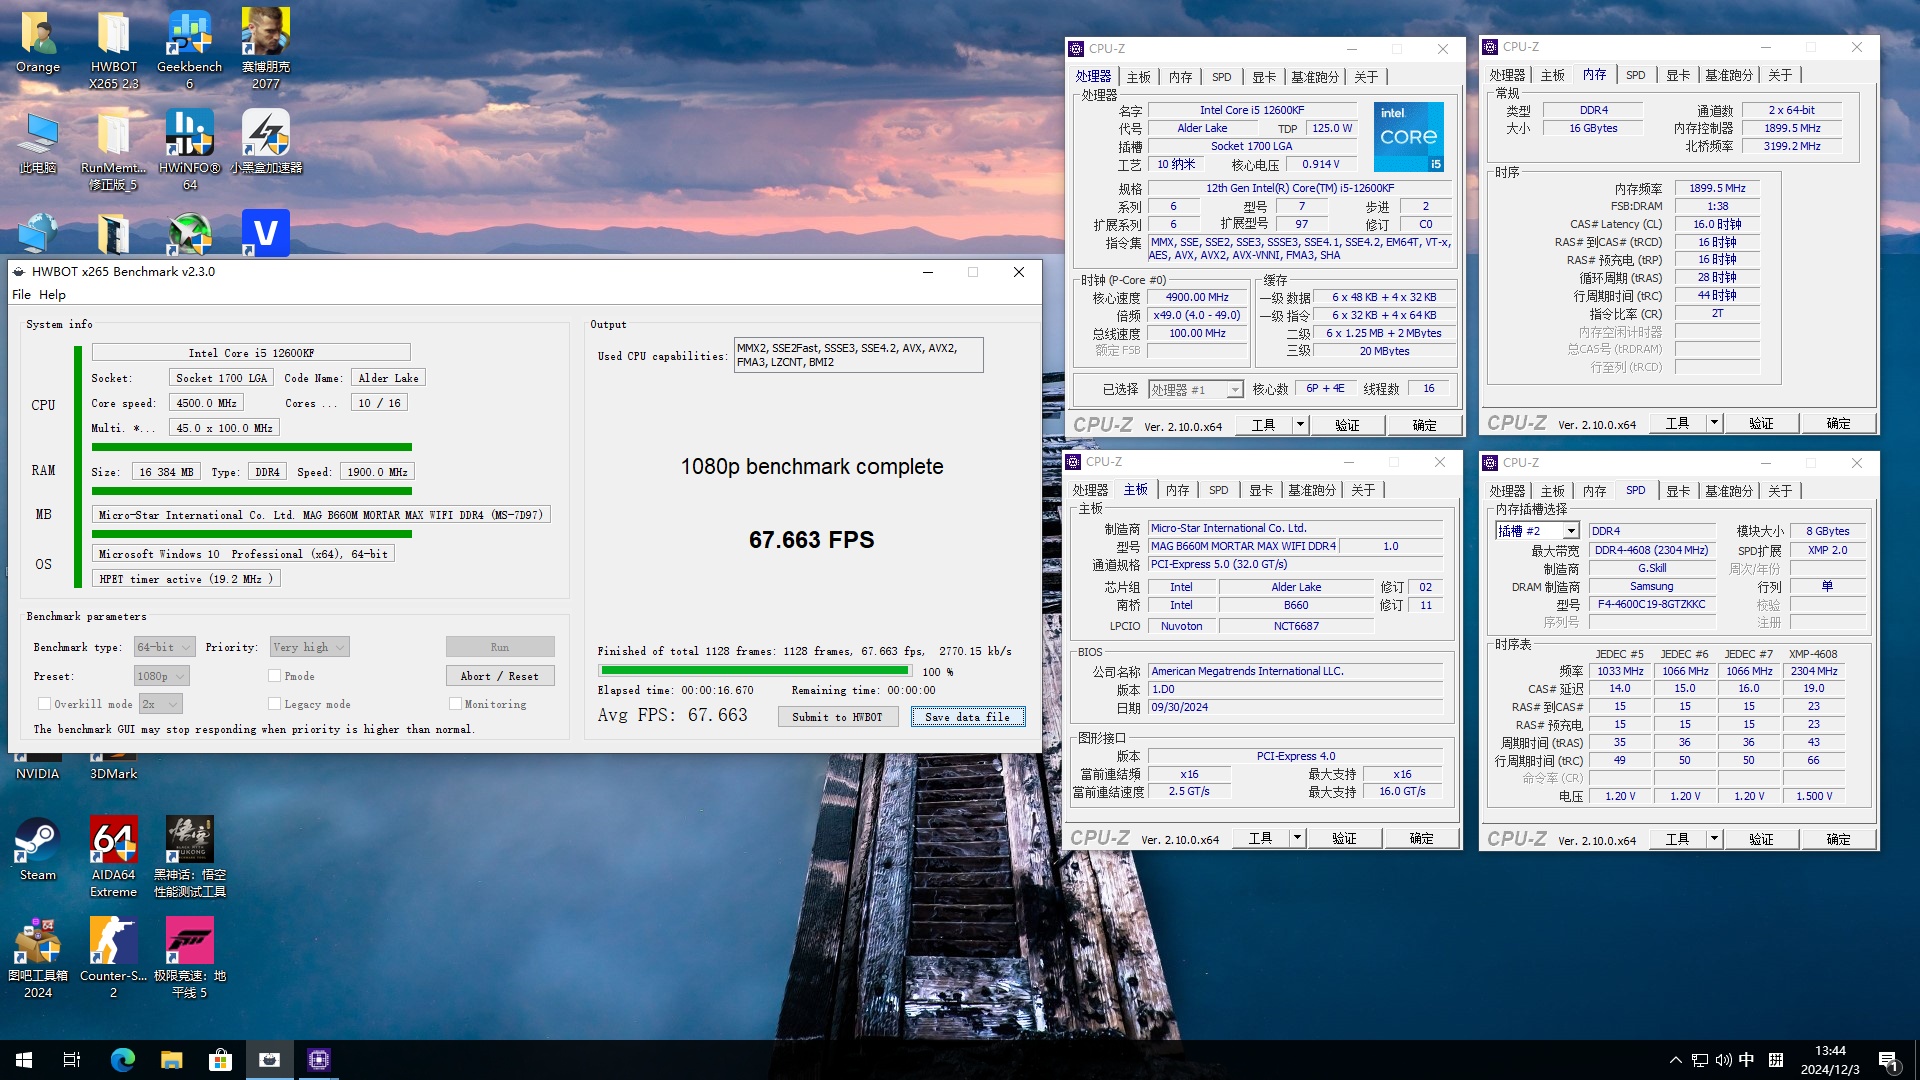Toggle the 中 input method indicator
The image size is (1920, 1080).
click(1746, 1060)
